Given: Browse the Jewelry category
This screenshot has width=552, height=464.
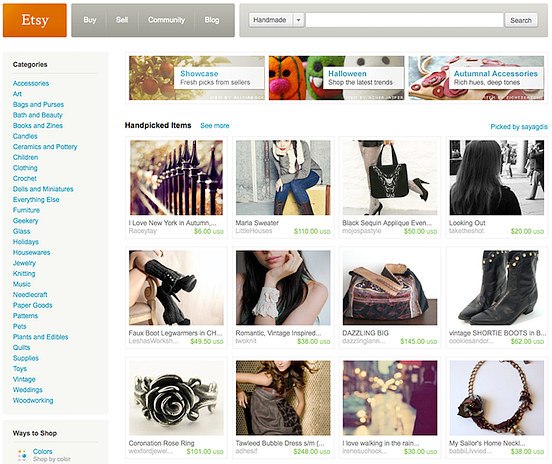Looking at the screenshot, I should (24, 263).
